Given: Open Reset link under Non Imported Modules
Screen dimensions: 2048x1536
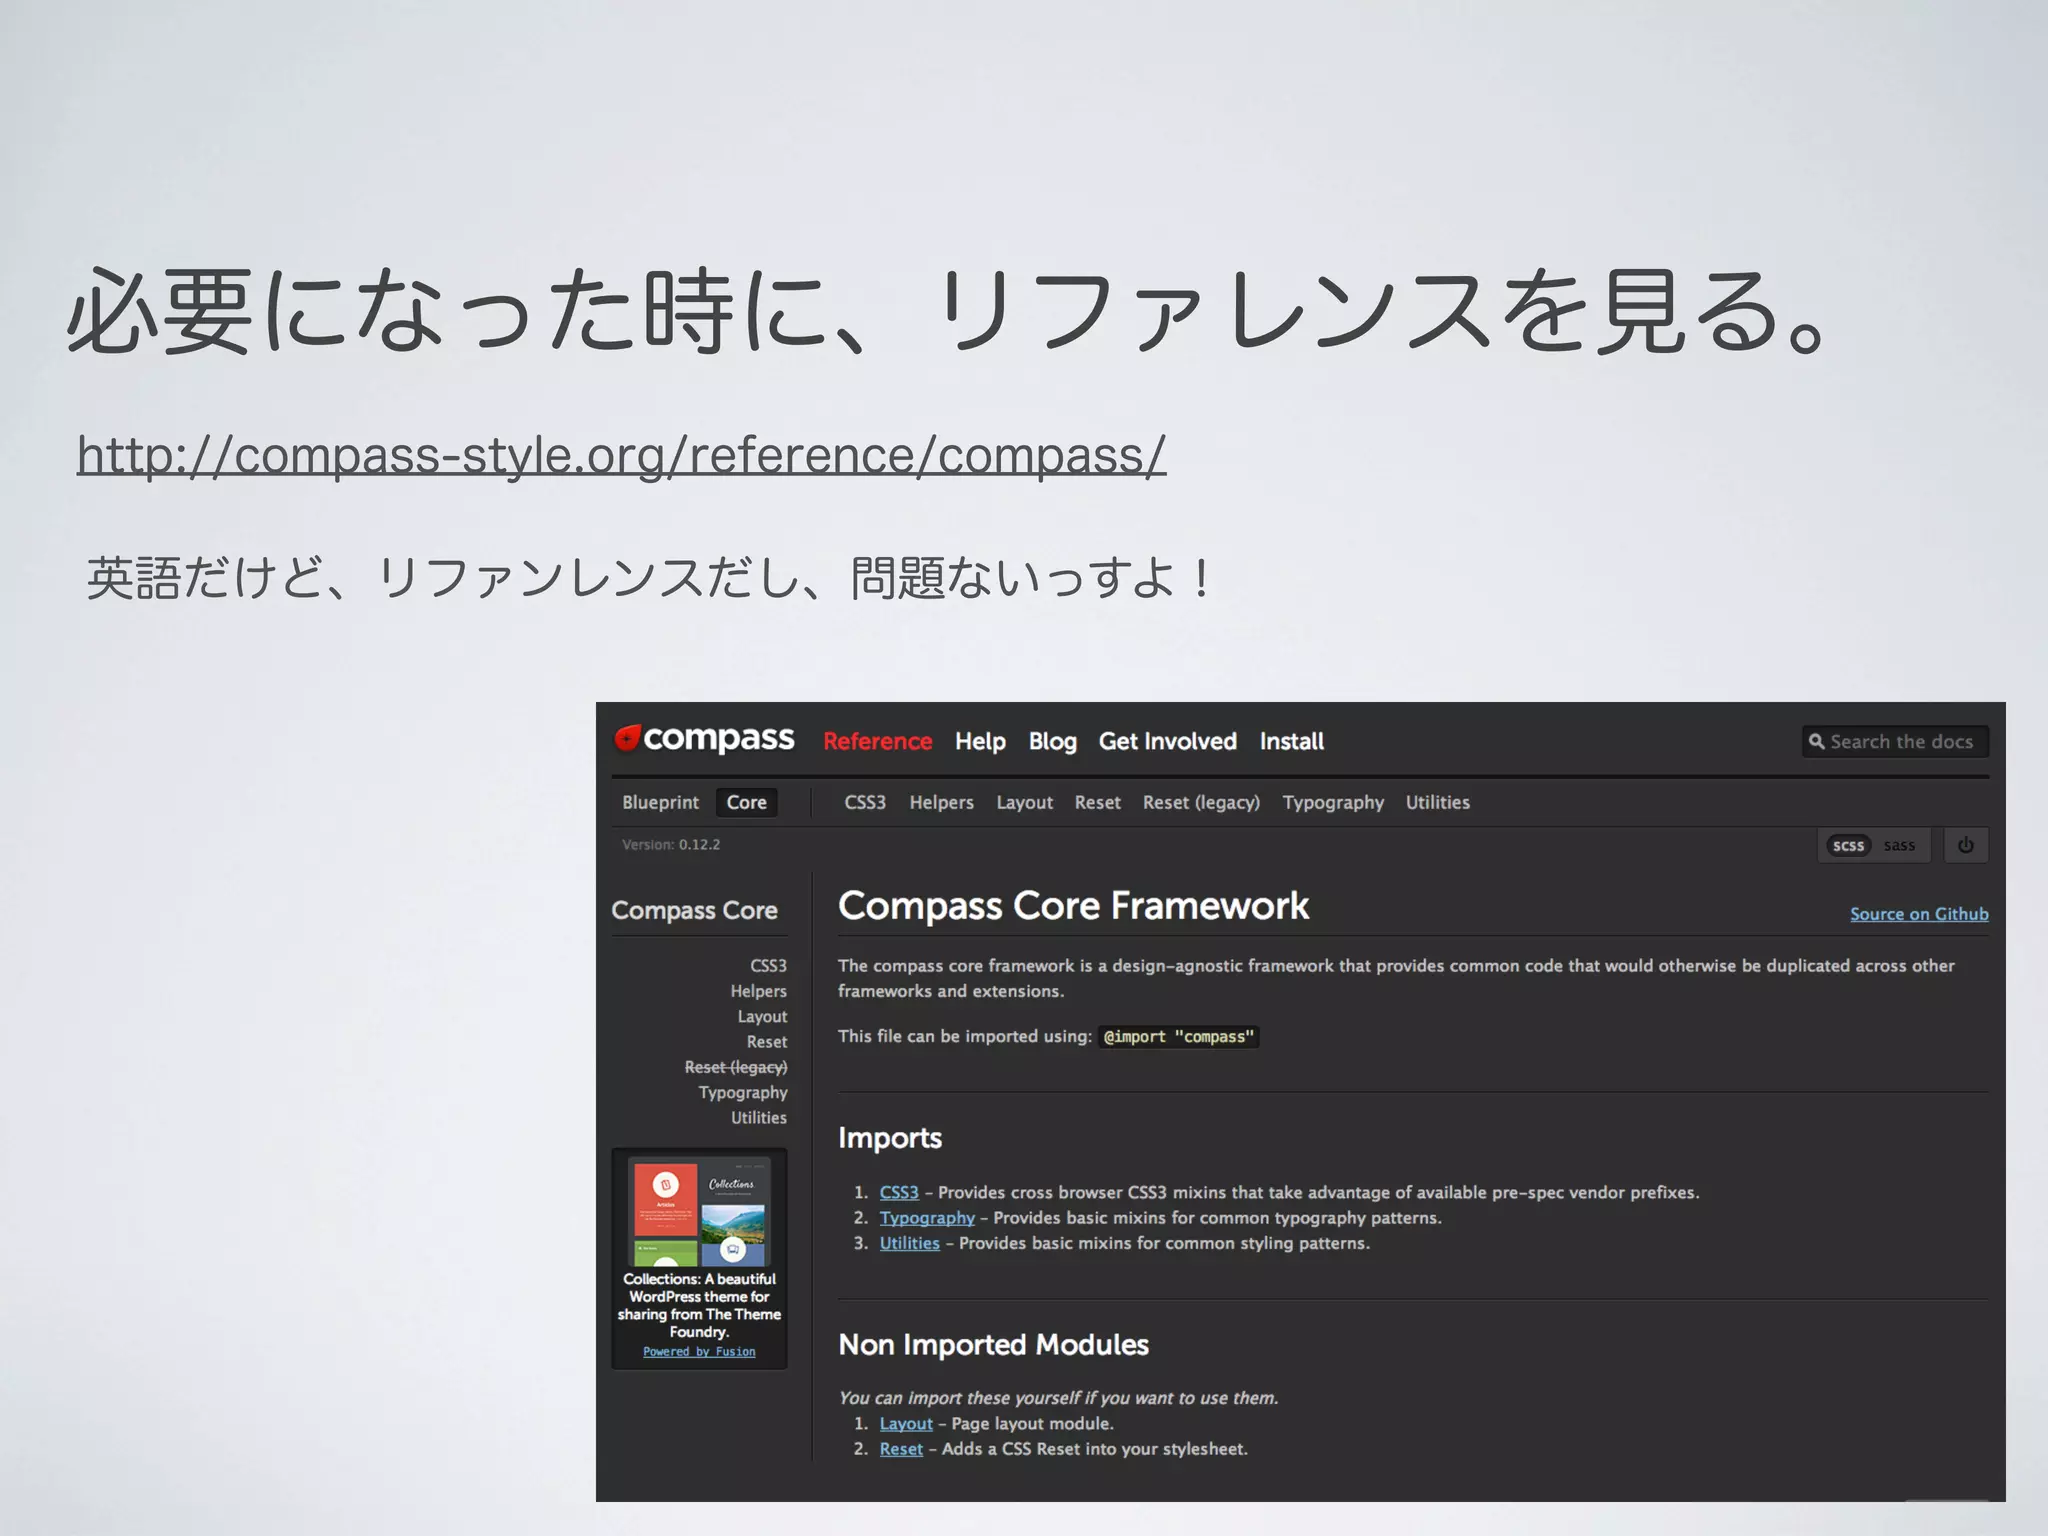Looking at the screenshot, I should (900, 1449).
